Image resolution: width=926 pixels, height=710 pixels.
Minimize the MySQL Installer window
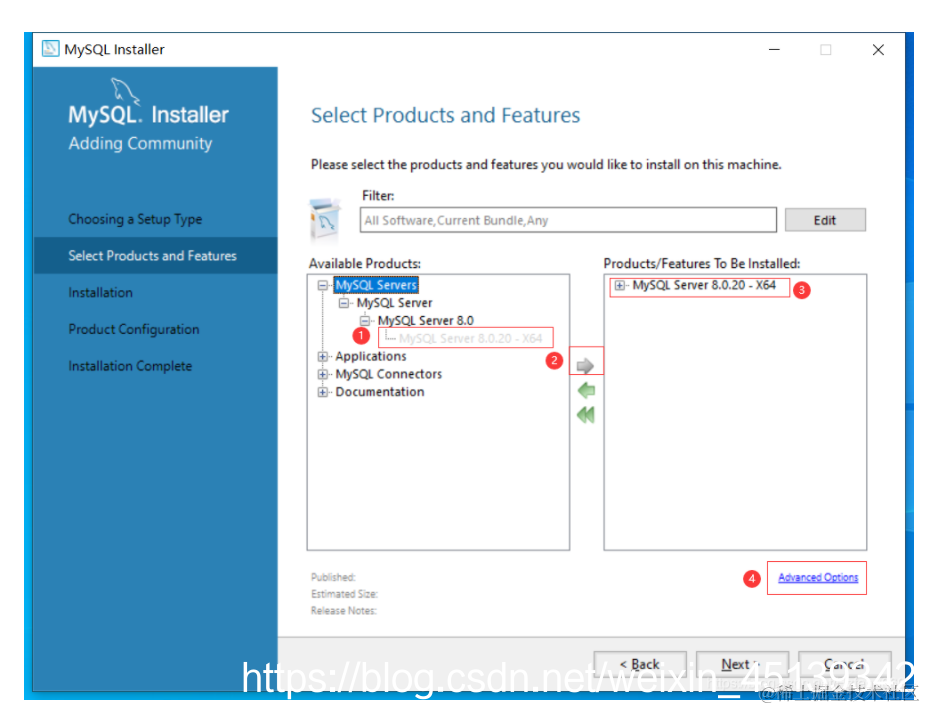774,50
